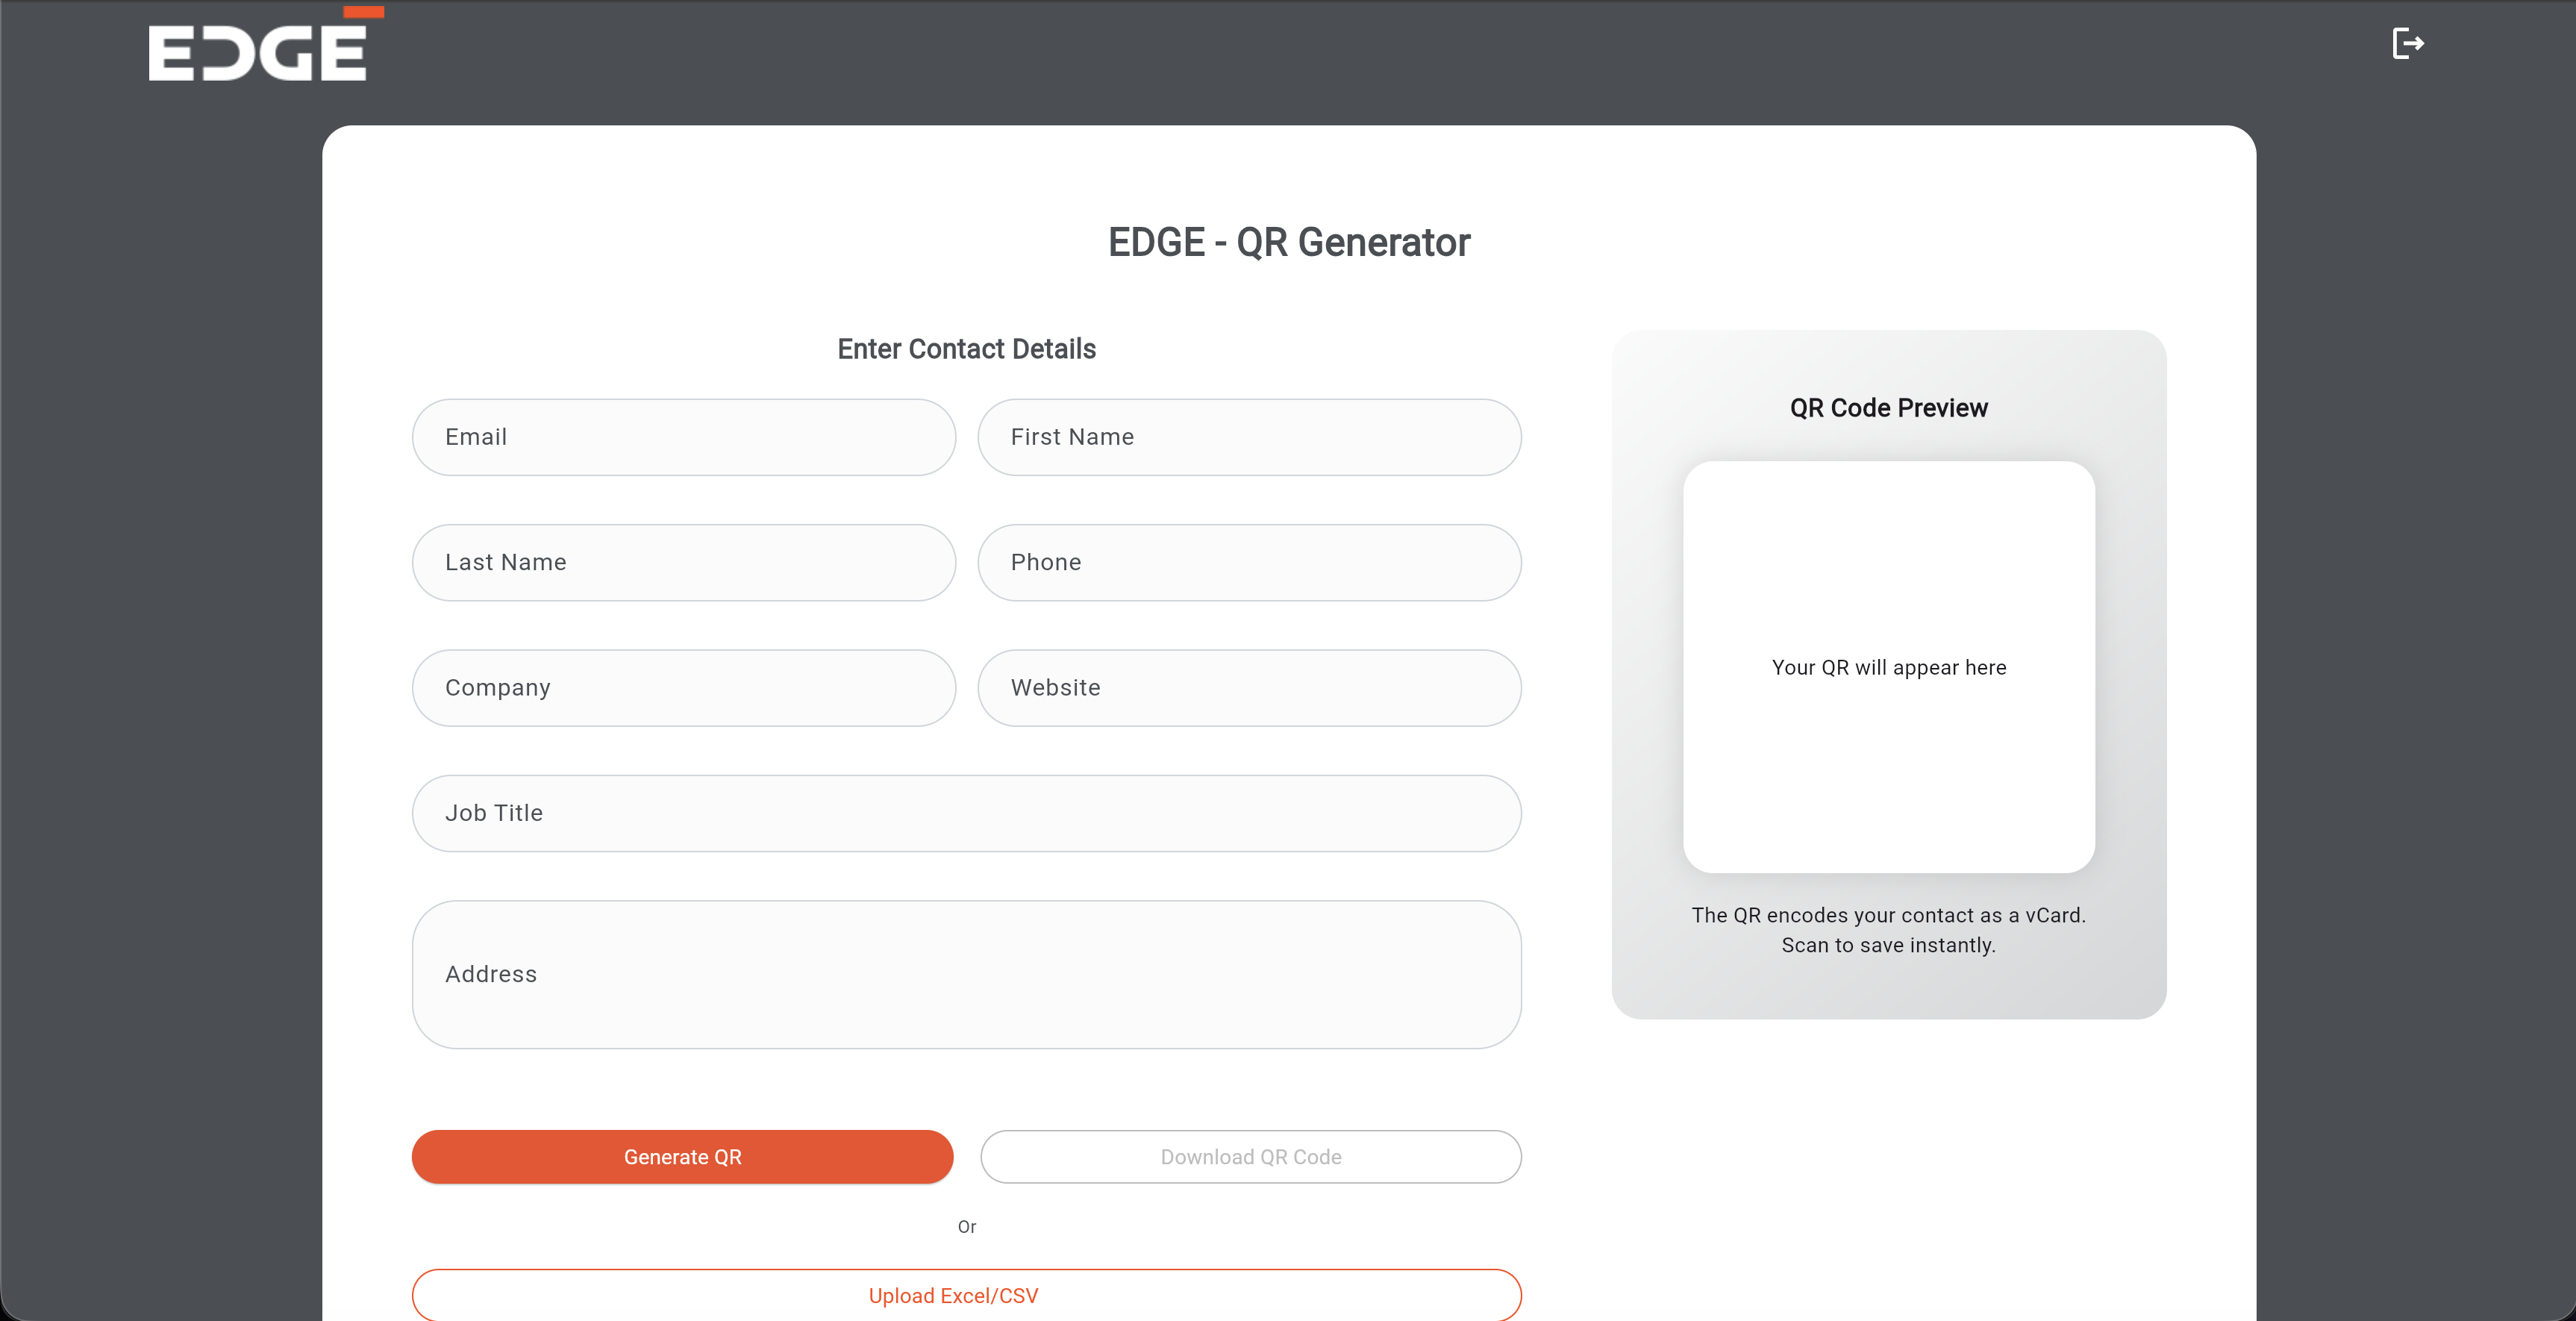Focus the Email input field
Screen dimensions: 2576x1321
683,437
